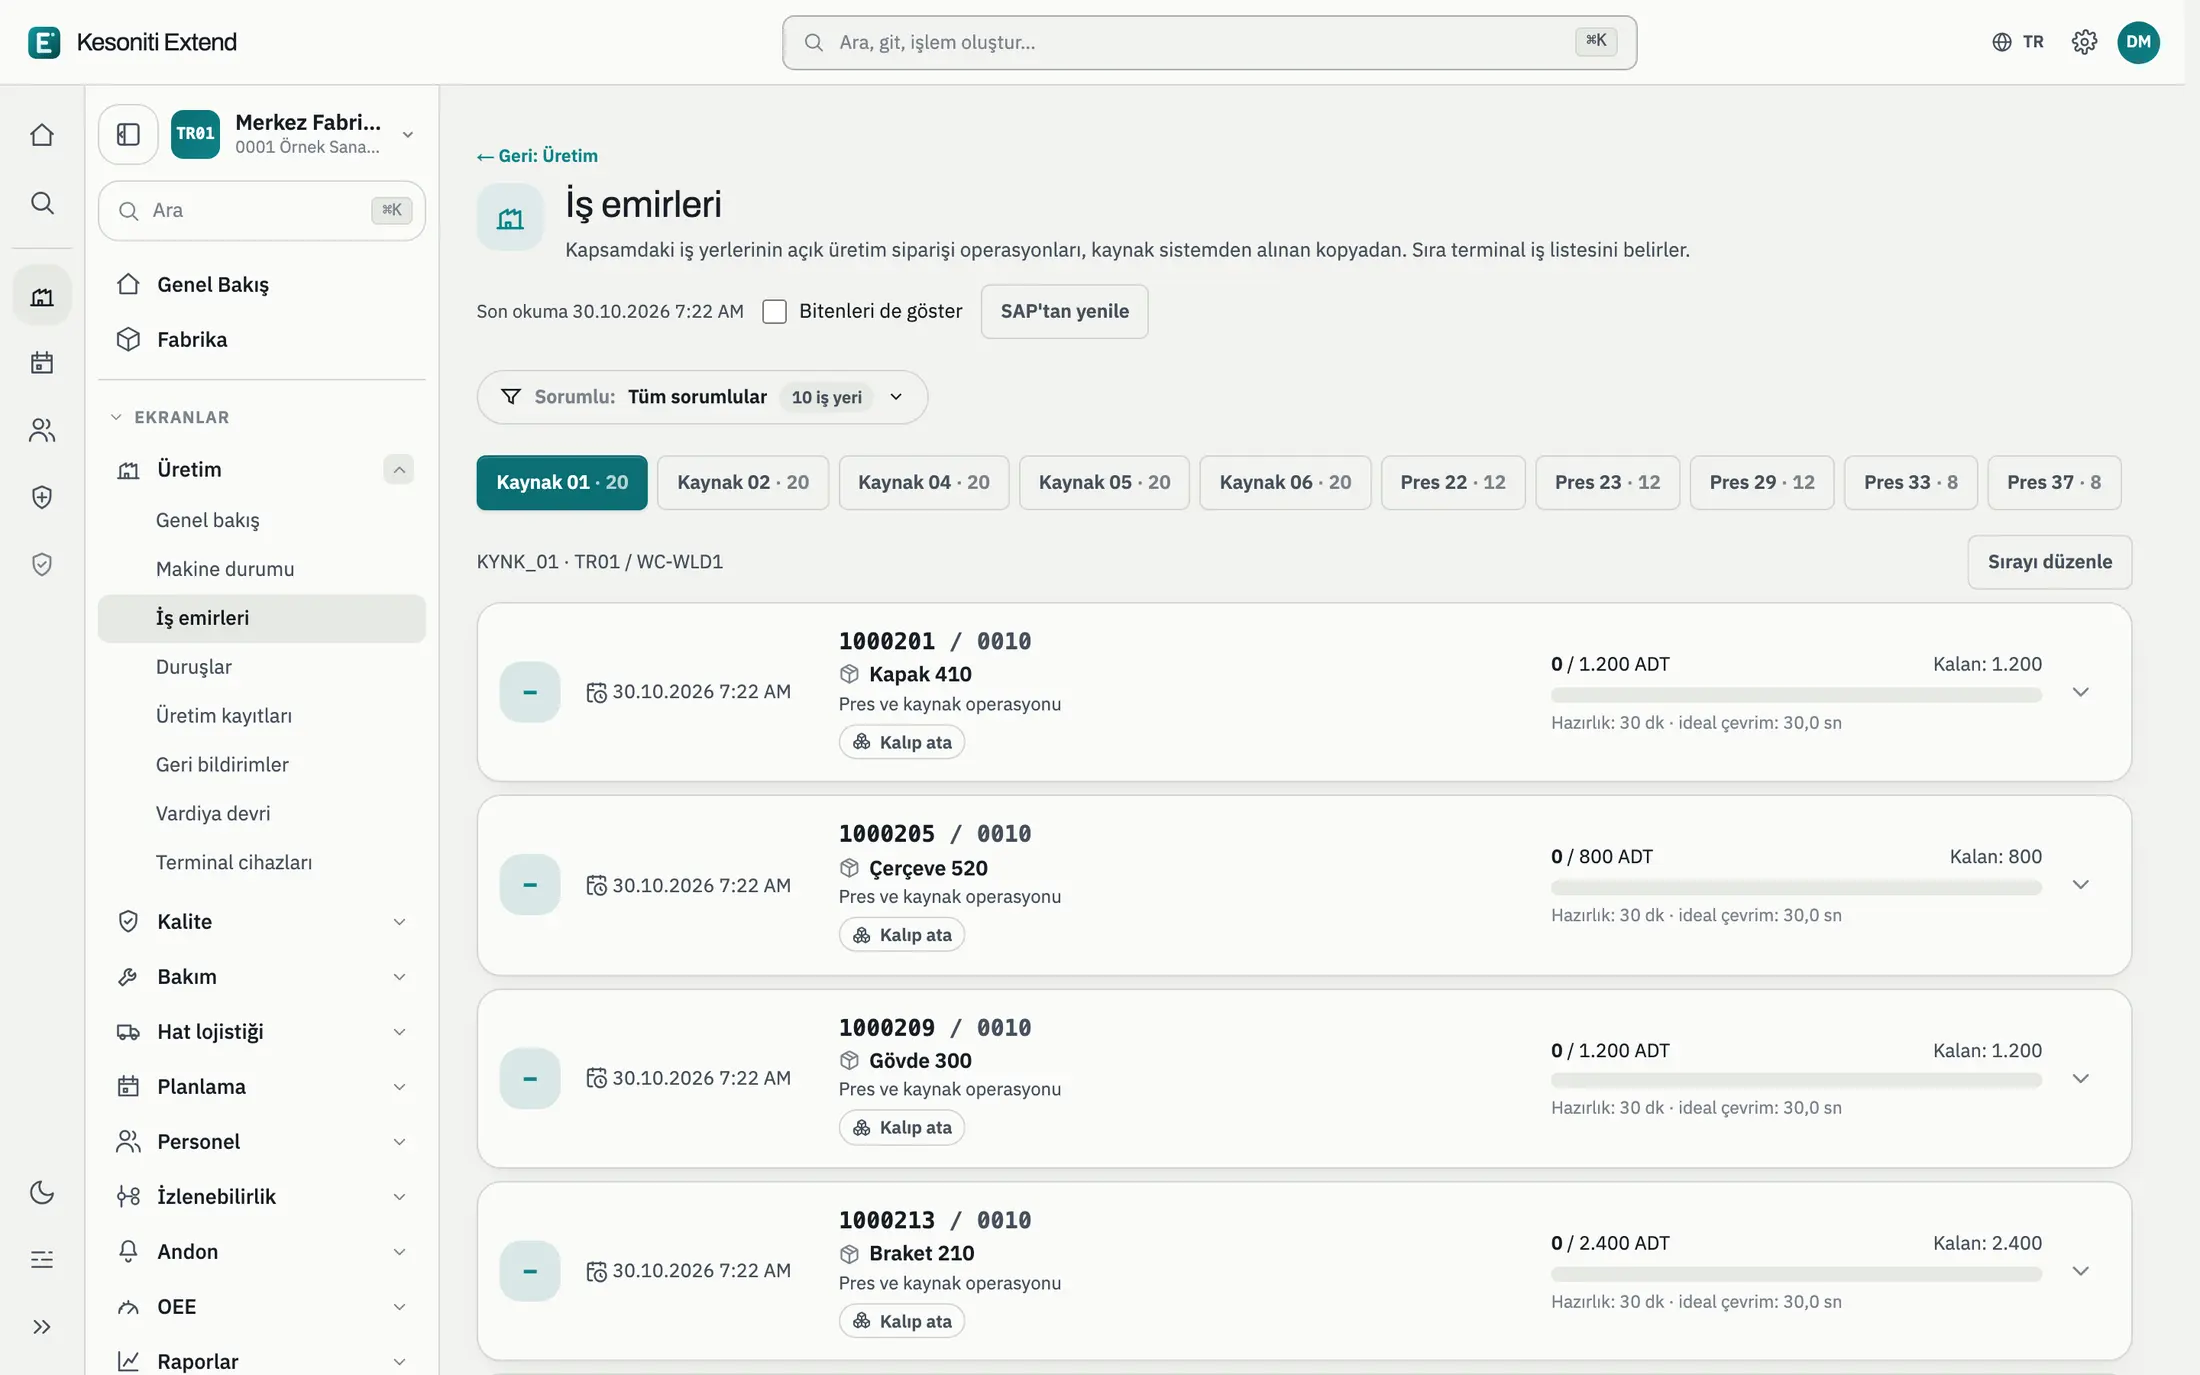This screenshot has width=2200, height=1375.
Task: Go back via 'Geri: Üretim' link
Action: tap(537, 156)
